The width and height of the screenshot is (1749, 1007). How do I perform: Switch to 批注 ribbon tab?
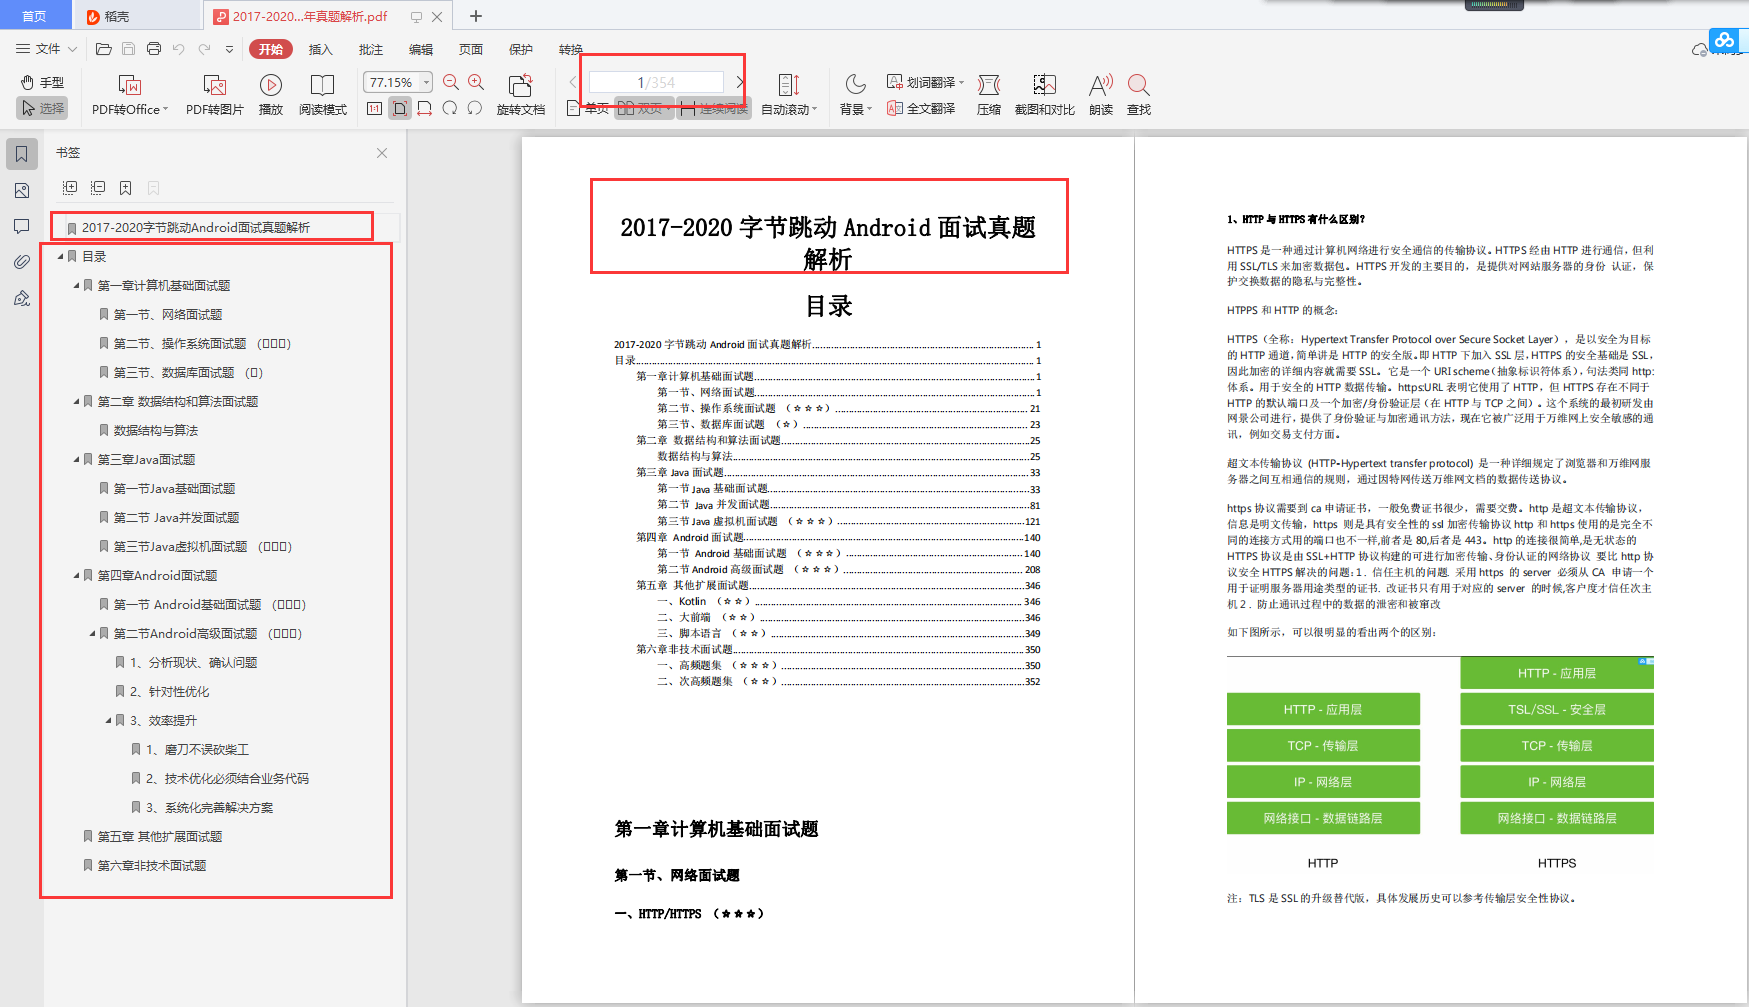coord(371,49)
